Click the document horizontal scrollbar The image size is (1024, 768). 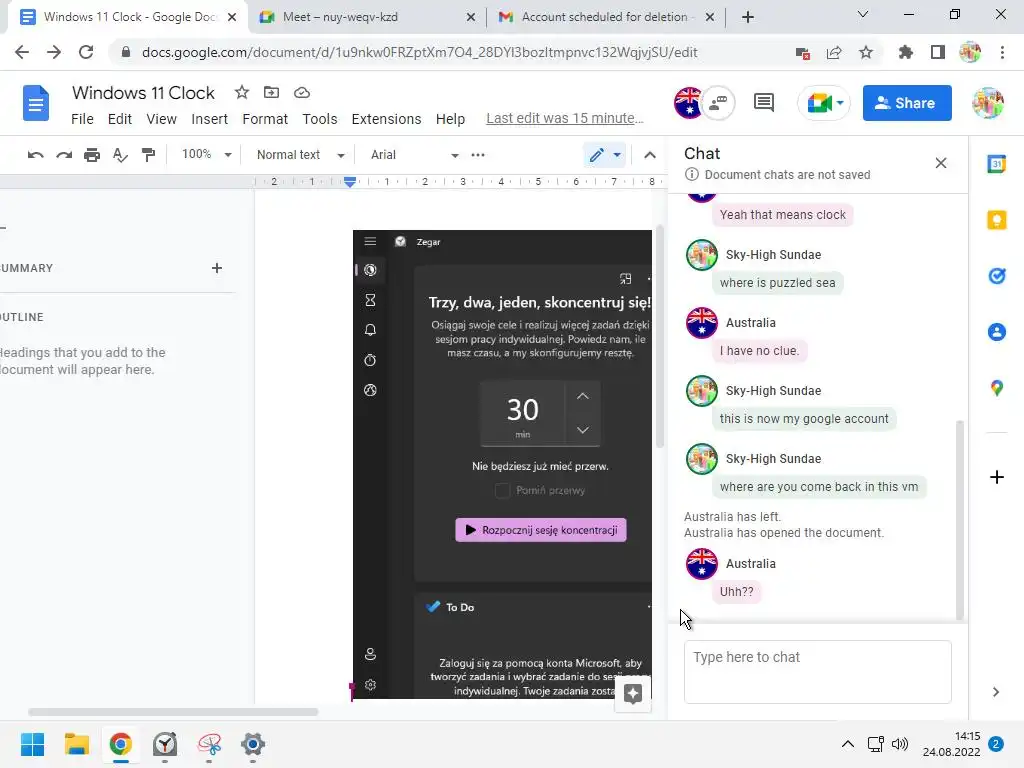pyautogui.click(x=172, y=712)
